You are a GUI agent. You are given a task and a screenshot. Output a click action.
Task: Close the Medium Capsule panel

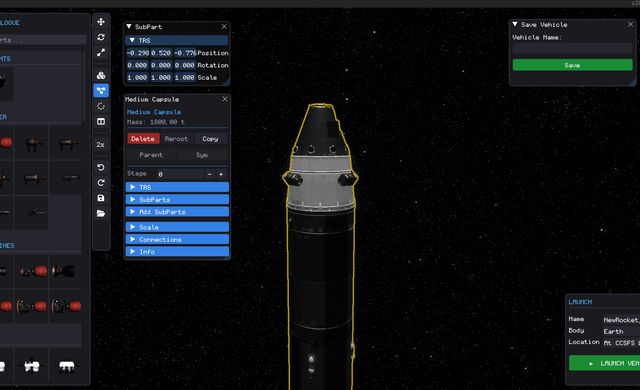(225, 99)
